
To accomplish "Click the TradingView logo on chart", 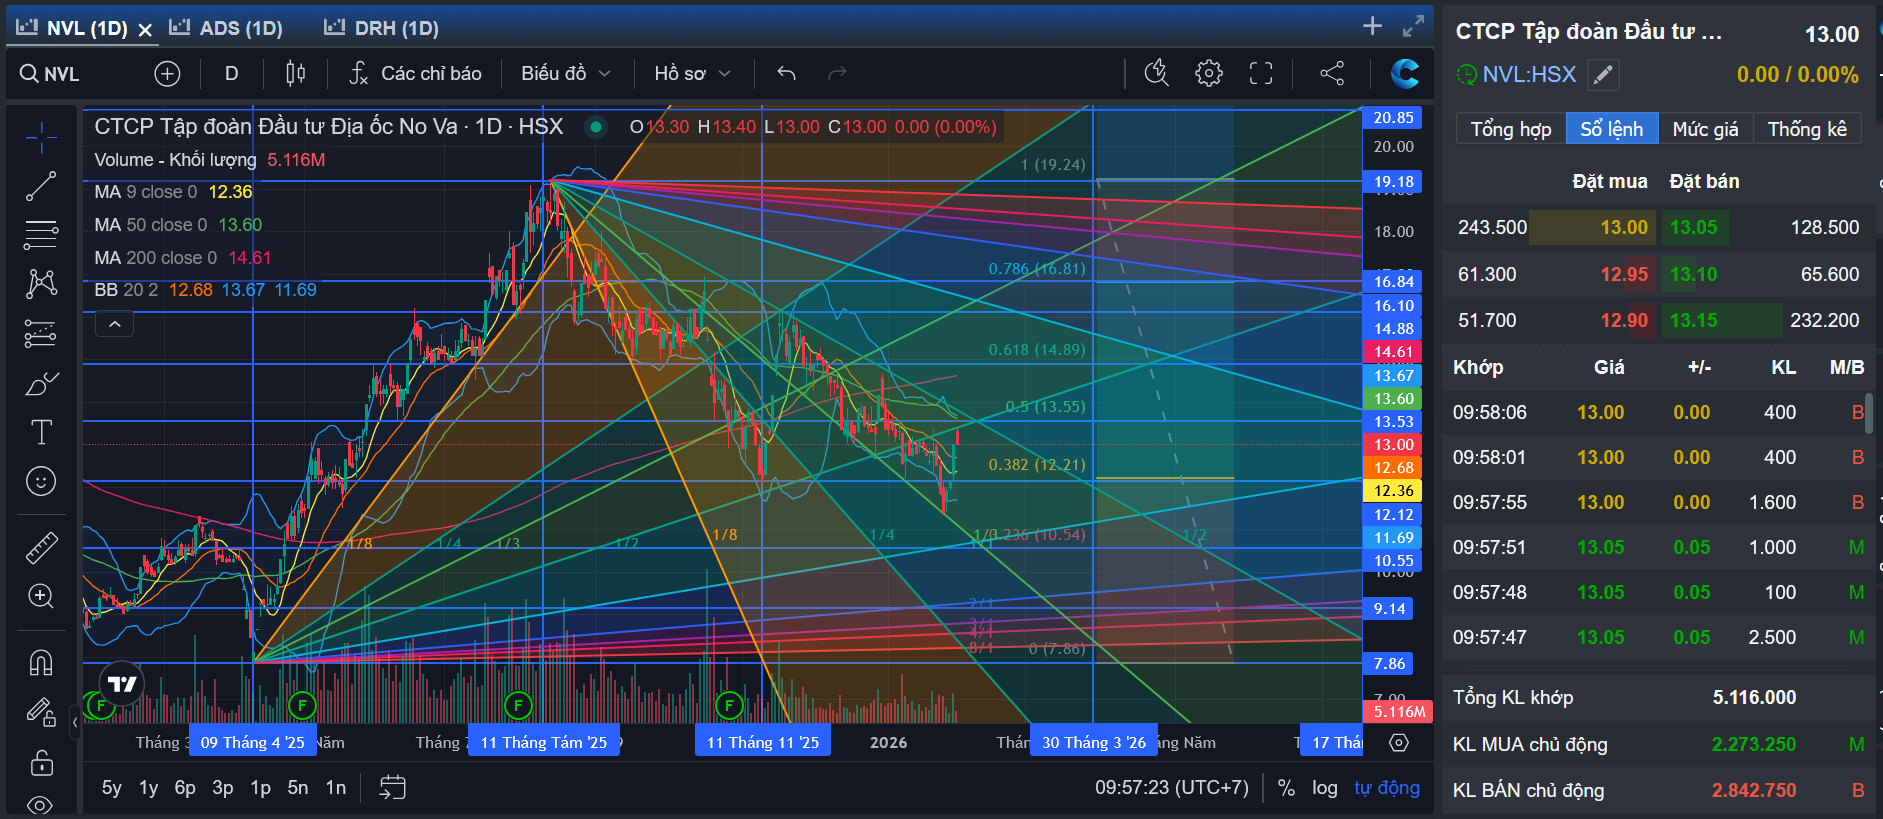I will pos(122,684).
